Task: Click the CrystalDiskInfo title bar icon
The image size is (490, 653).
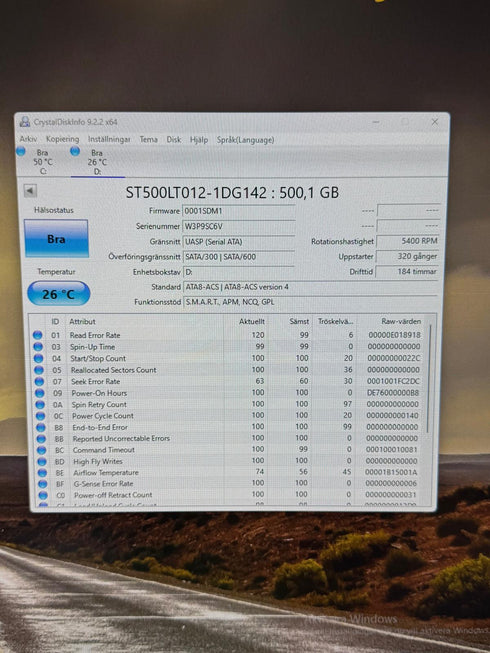Action: tap(25, 122)
